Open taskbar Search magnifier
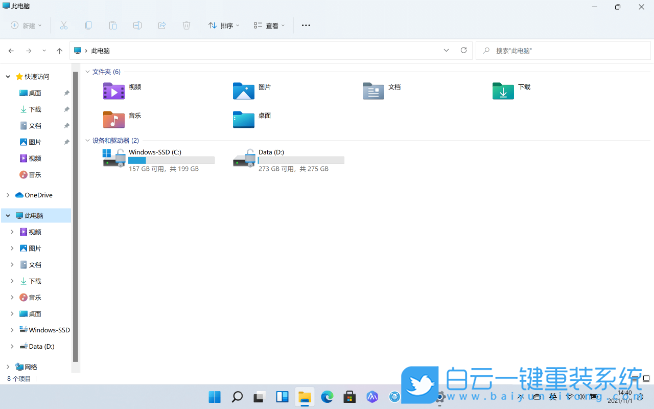Viewport: 654px width, 409px height. [237, 397]
